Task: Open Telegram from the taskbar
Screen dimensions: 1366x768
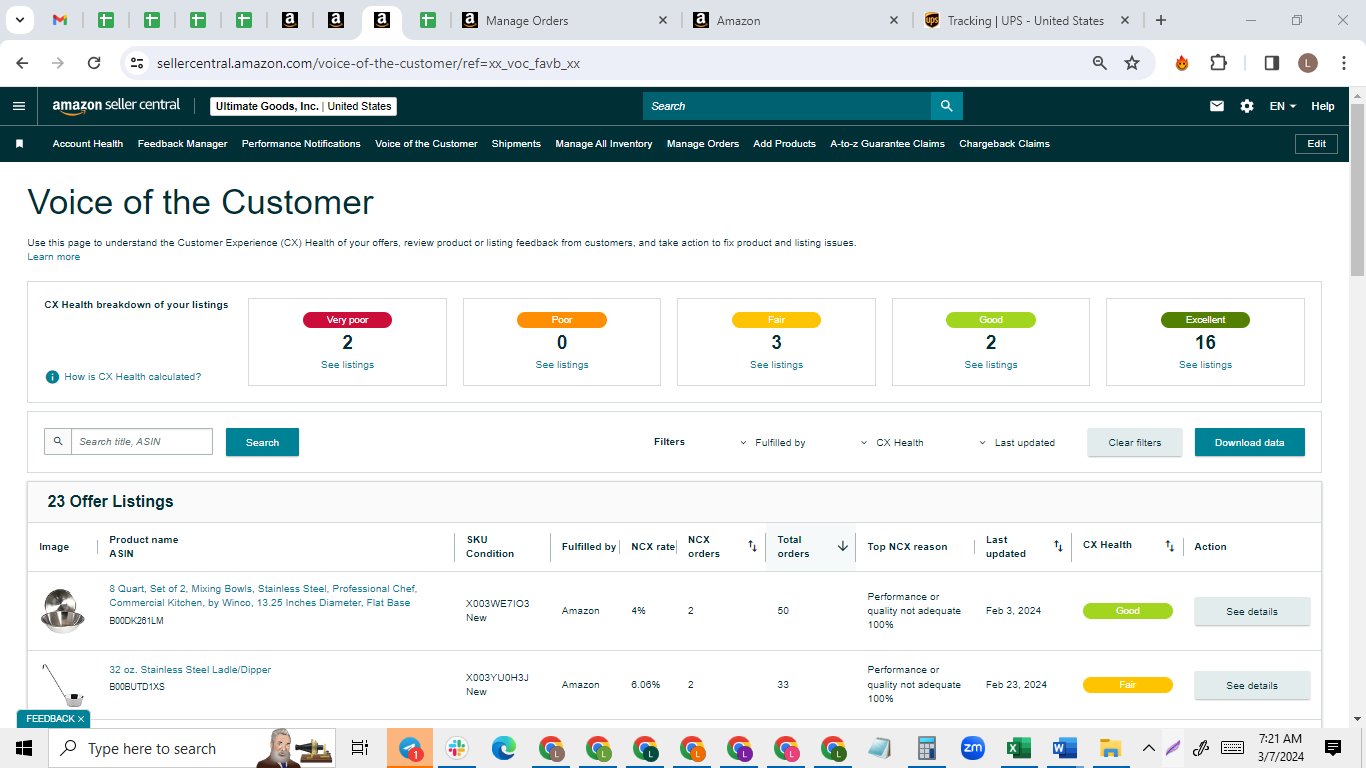Action: point(411,748)
